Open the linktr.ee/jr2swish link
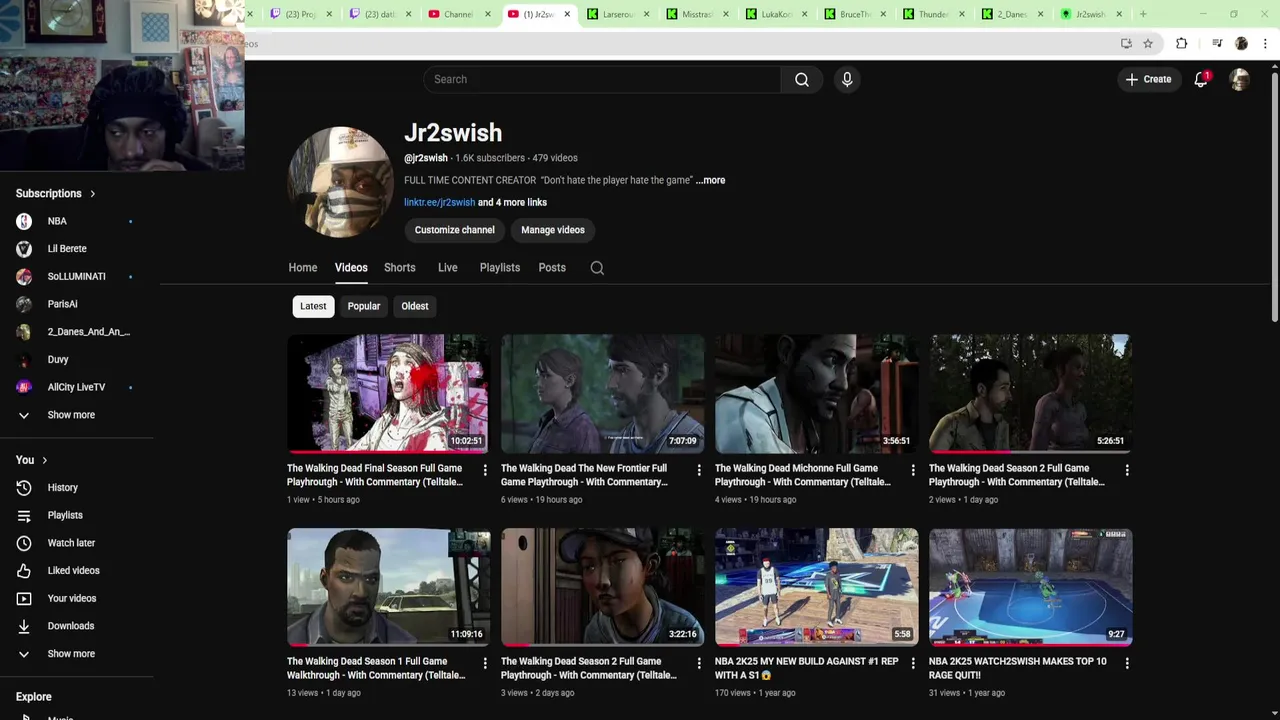Image resolution: width=1280 pixels, height=720 pixels. pos(439,202)
